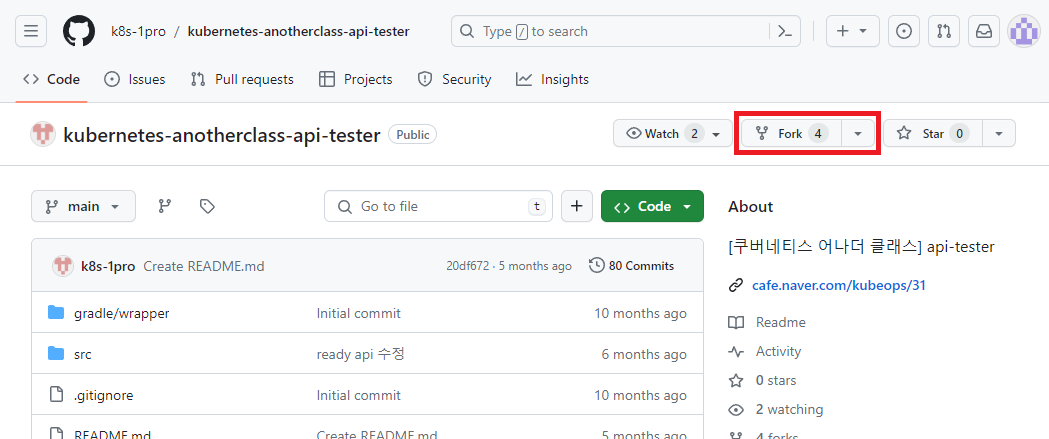Screen dimensions: 1049x439
Task: Fork the repository
Action: tap(791, 134)
